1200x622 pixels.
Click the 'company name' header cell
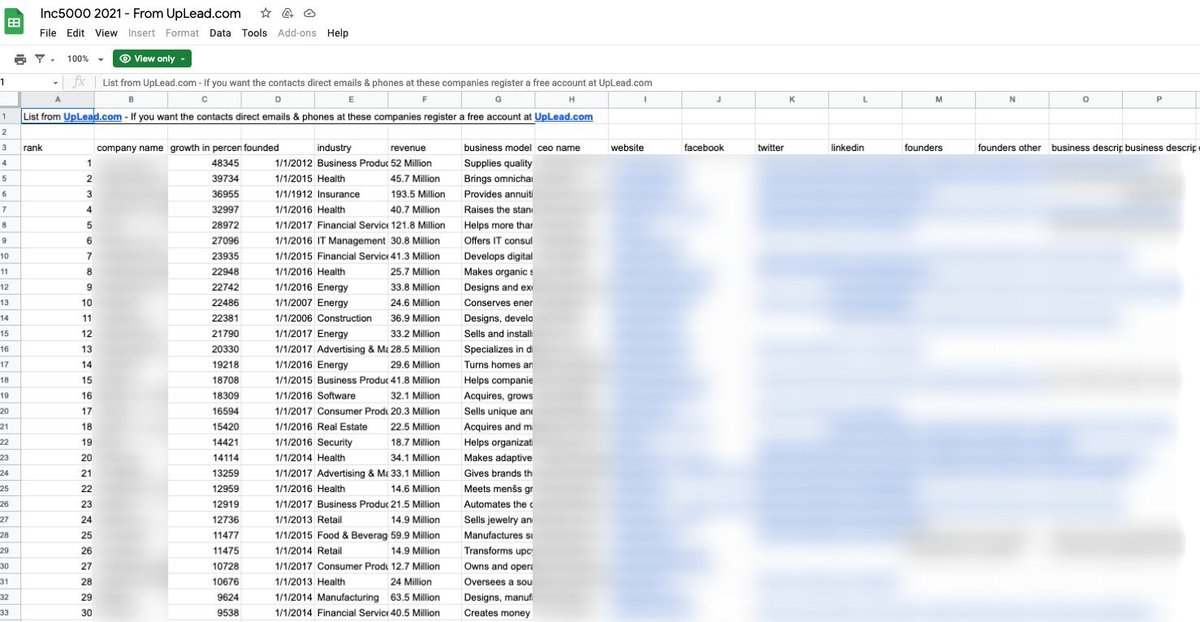(131, 147)
